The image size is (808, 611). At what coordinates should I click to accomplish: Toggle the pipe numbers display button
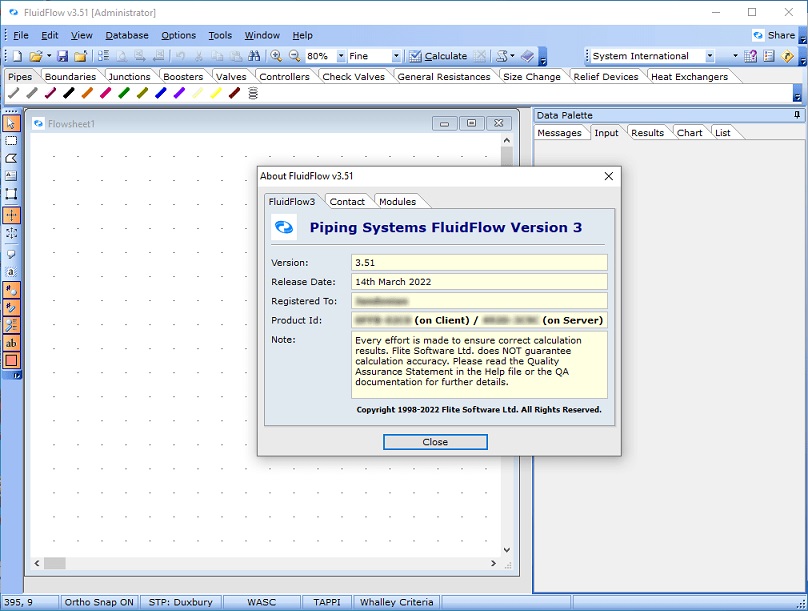click(11, 308)
